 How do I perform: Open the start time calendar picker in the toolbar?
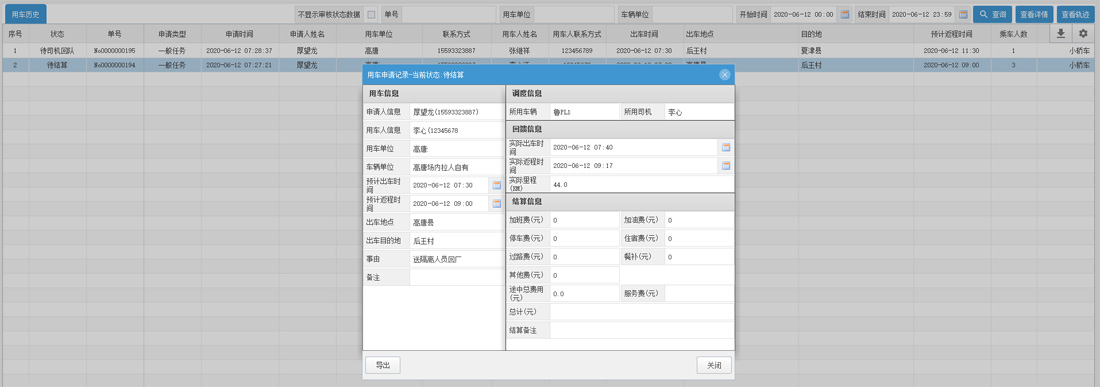[845, 14]
